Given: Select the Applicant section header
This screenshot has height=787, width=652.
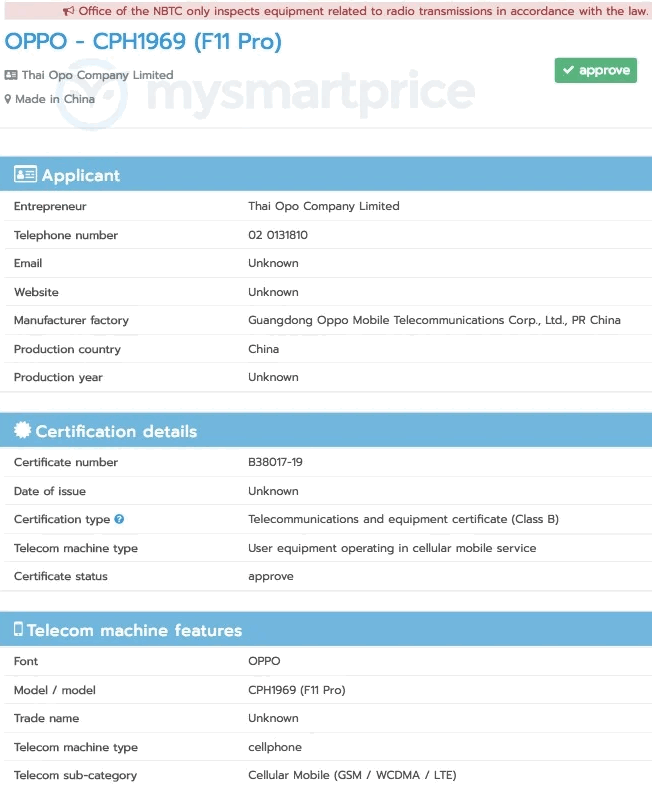Looking at the screenshot, I should coord(326,174).
